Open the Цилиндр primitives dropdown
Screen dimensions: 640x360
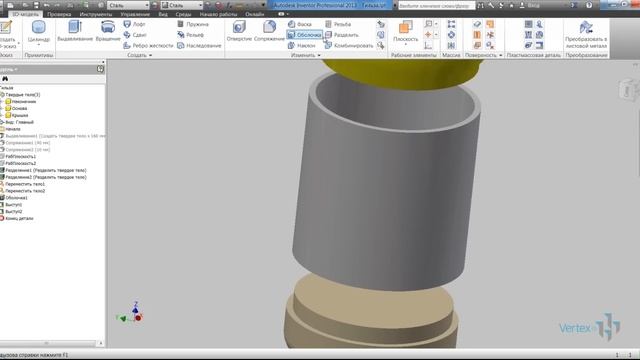(39, 44)
